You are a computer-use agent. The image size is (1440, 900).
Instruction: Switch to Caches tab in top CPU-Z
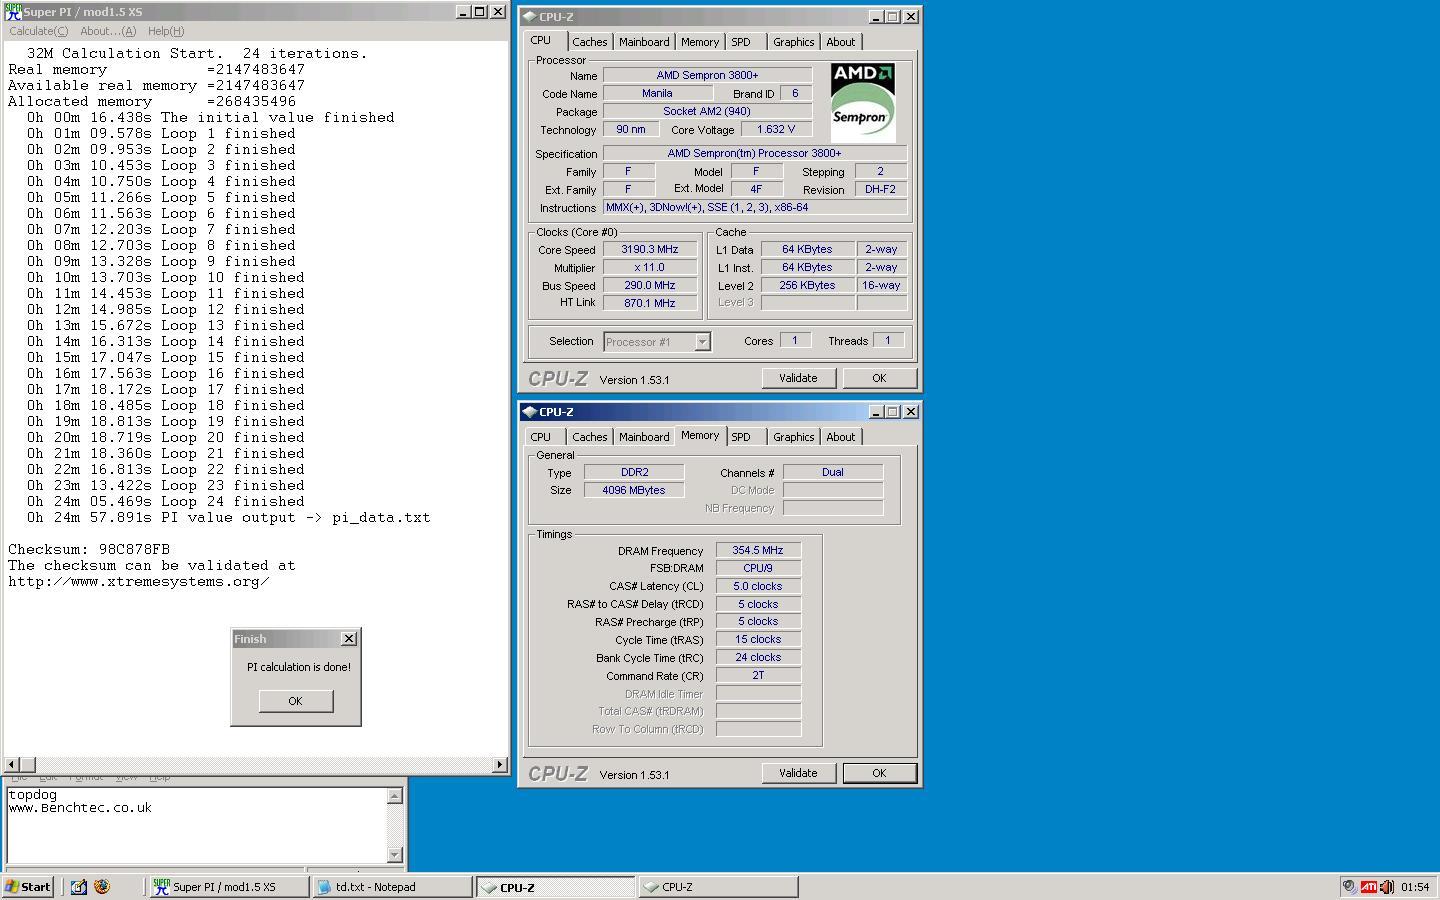tap(589, 42)
